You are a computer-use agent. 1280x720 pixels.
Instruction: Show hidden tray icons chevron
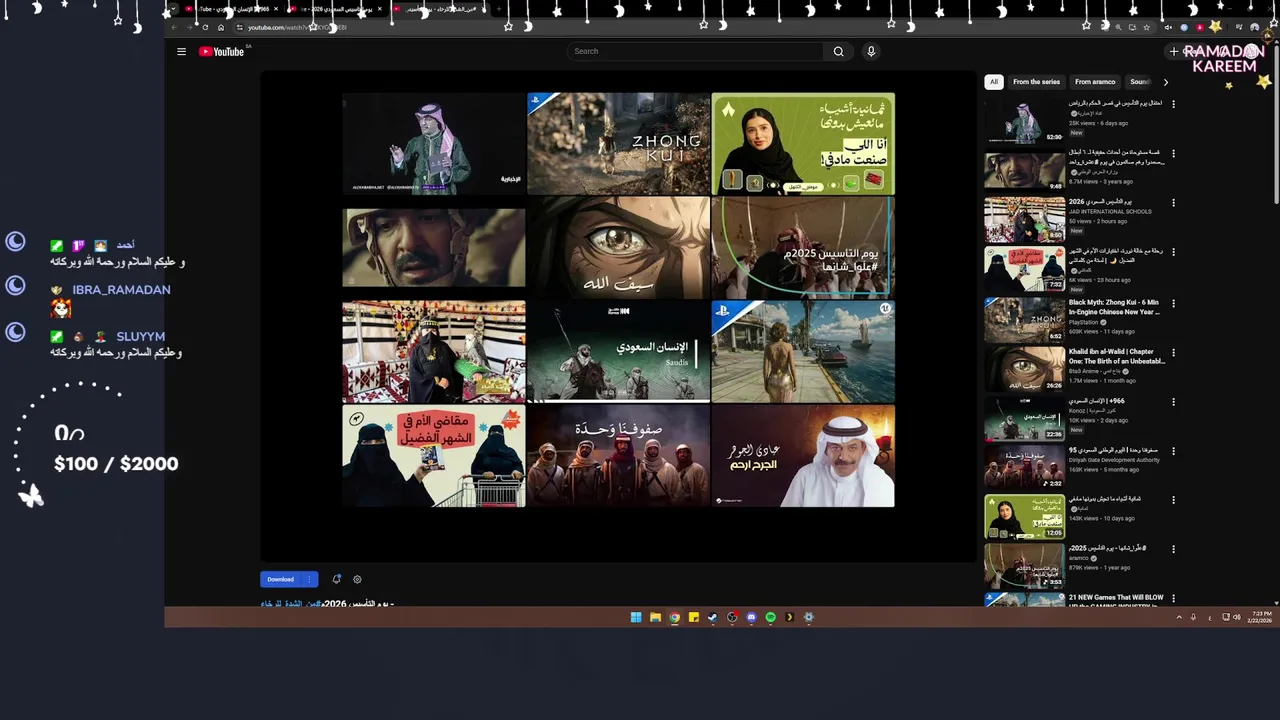tap(1179, 617)
